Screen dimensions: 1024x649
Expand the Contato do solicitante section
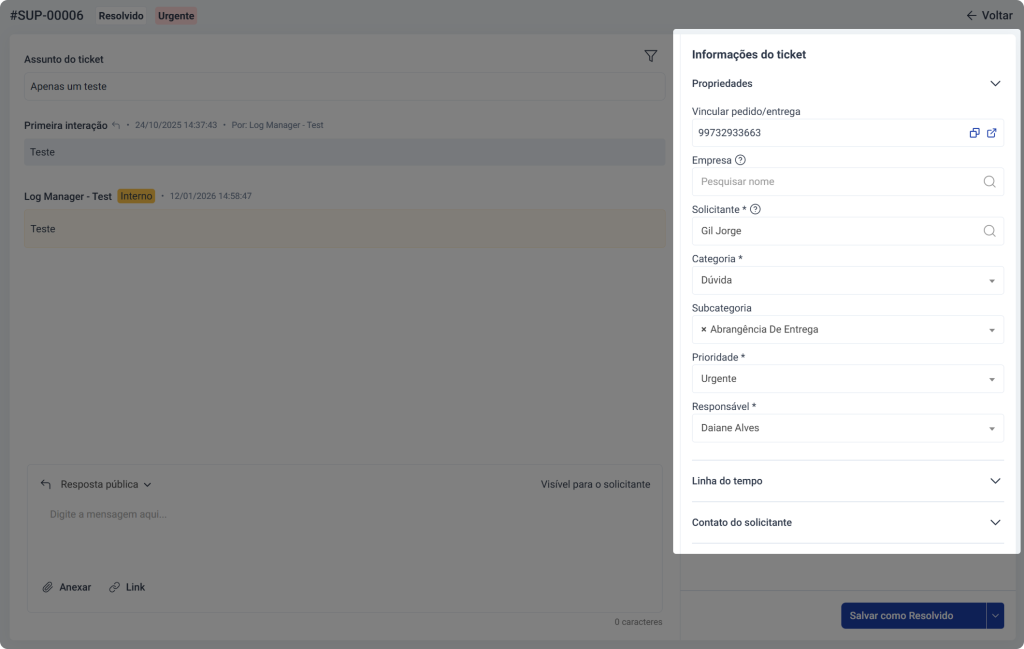(x=995, y=522)
